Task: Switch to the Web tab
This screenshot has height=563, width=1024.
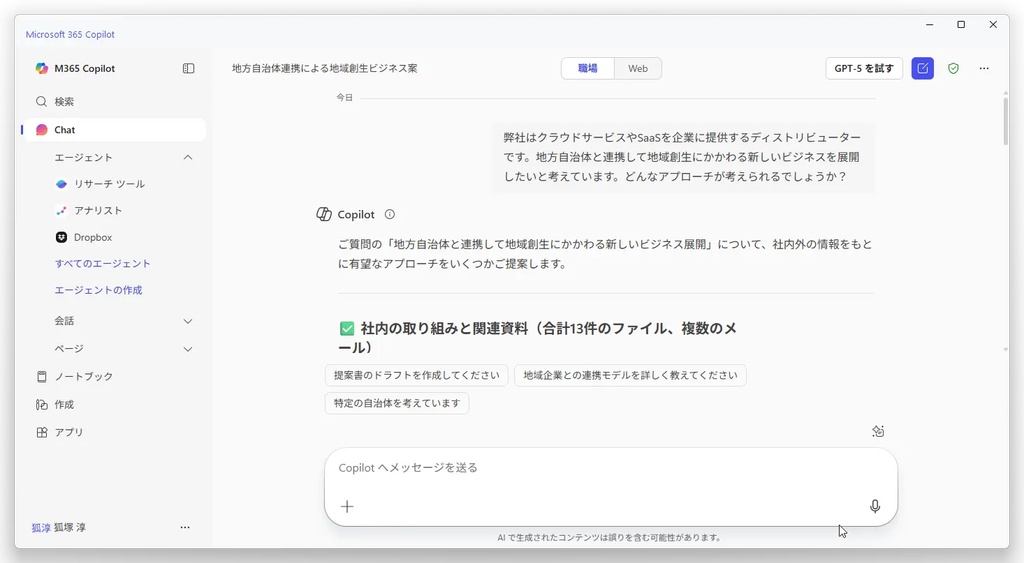Action: tap(638, 69)
